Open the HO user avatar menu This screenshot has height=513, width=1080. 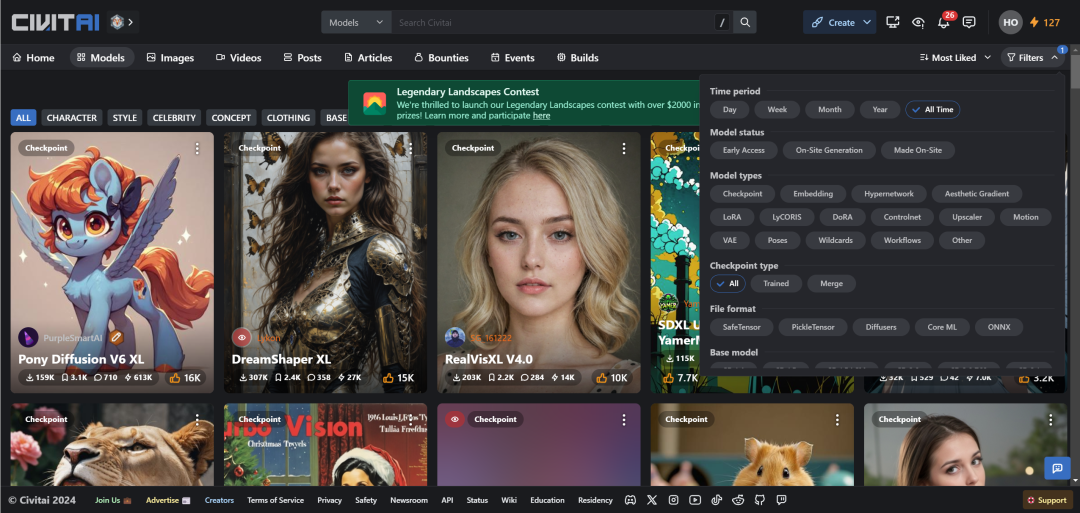point(1010,22)
